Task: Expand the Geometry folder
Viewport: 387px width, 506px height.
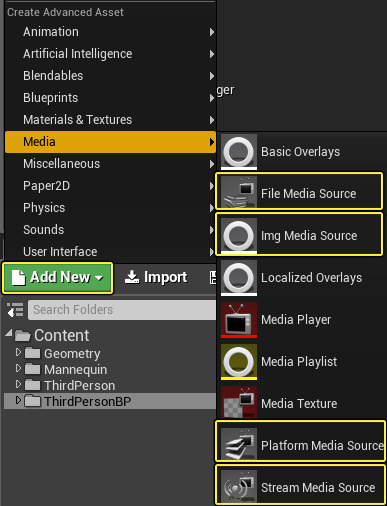Action: tap(18, 352)
